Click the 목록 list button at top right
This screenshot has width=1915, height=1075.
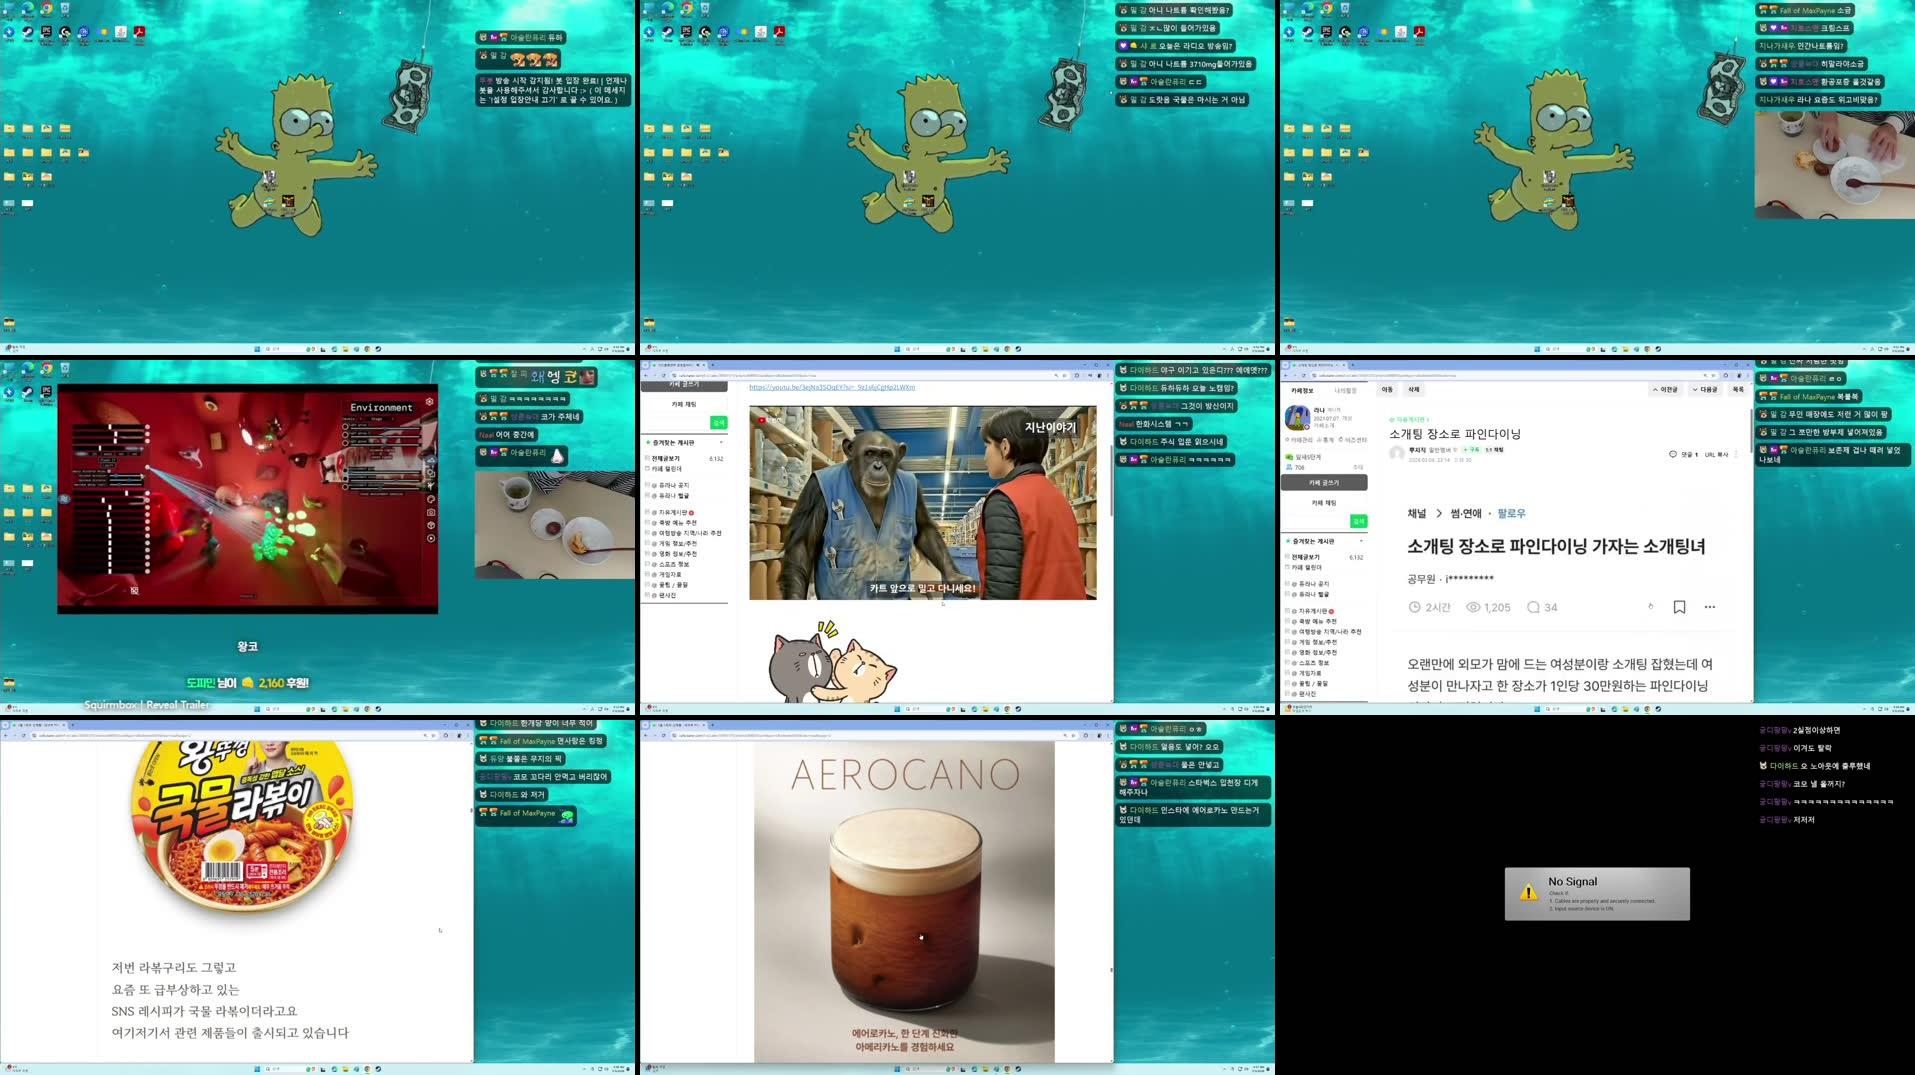[1739, 390]
